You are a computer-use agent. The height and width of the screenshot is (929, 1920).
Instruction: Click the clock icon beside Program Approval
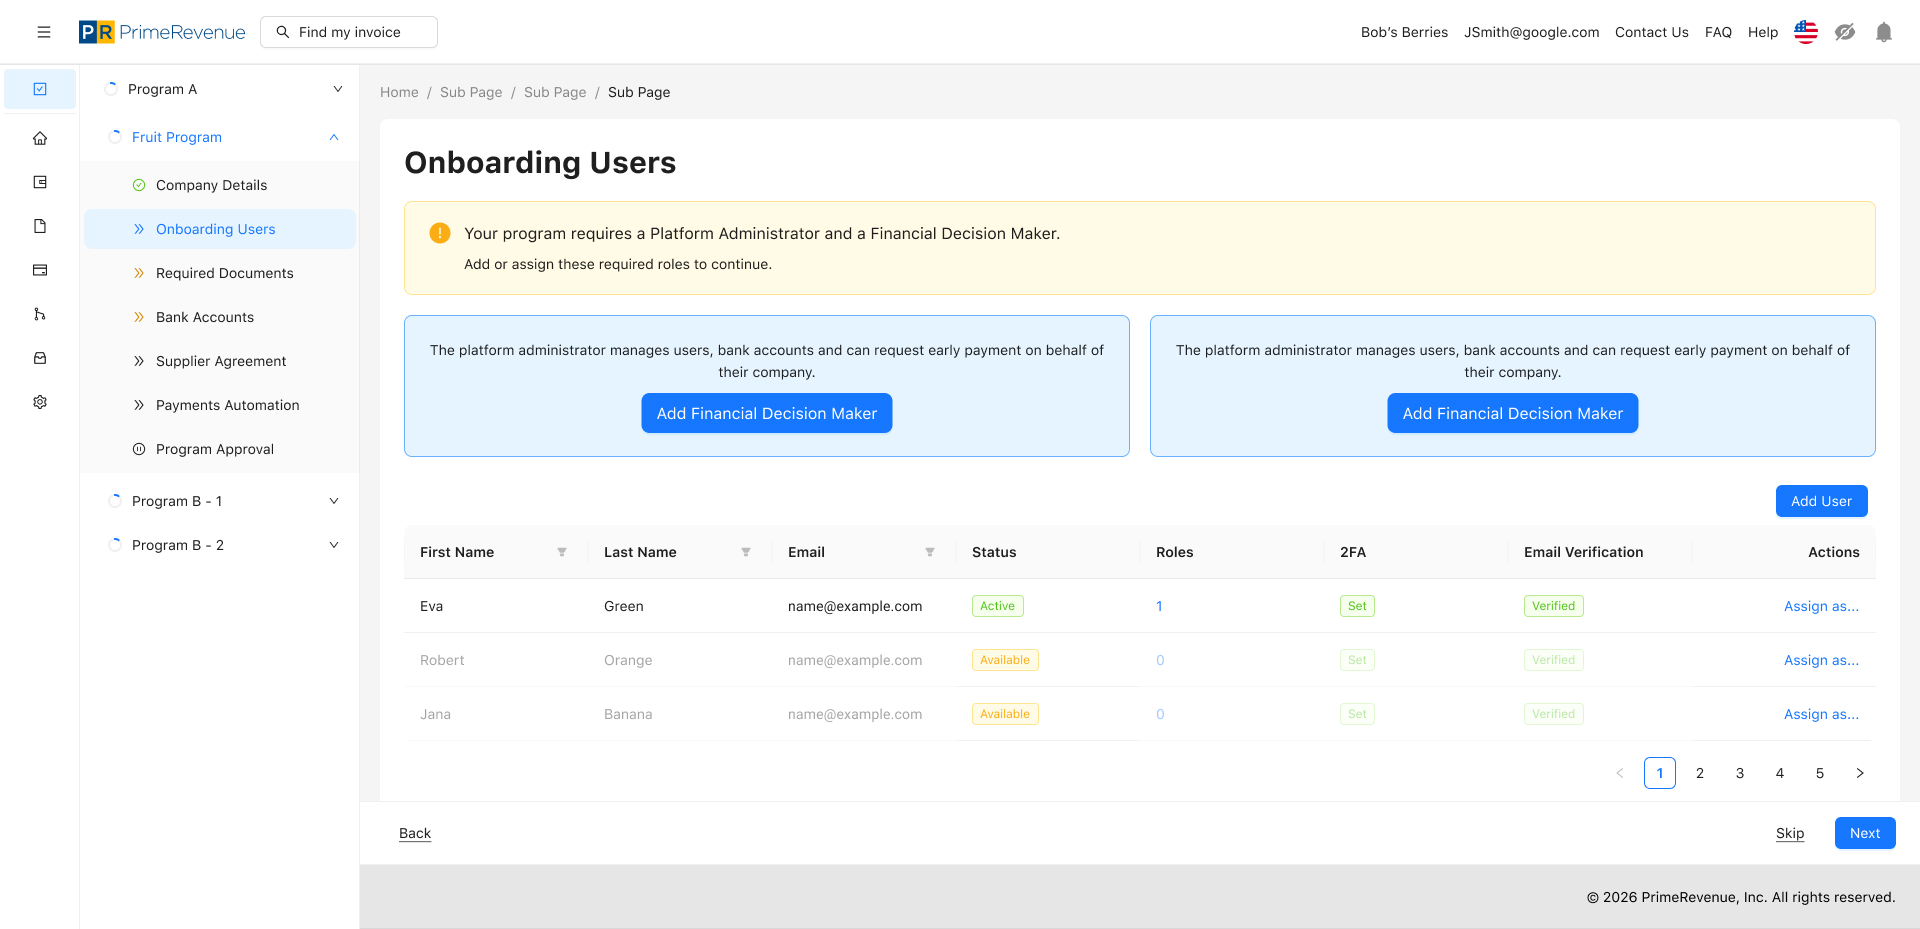(x=139, y=449)
